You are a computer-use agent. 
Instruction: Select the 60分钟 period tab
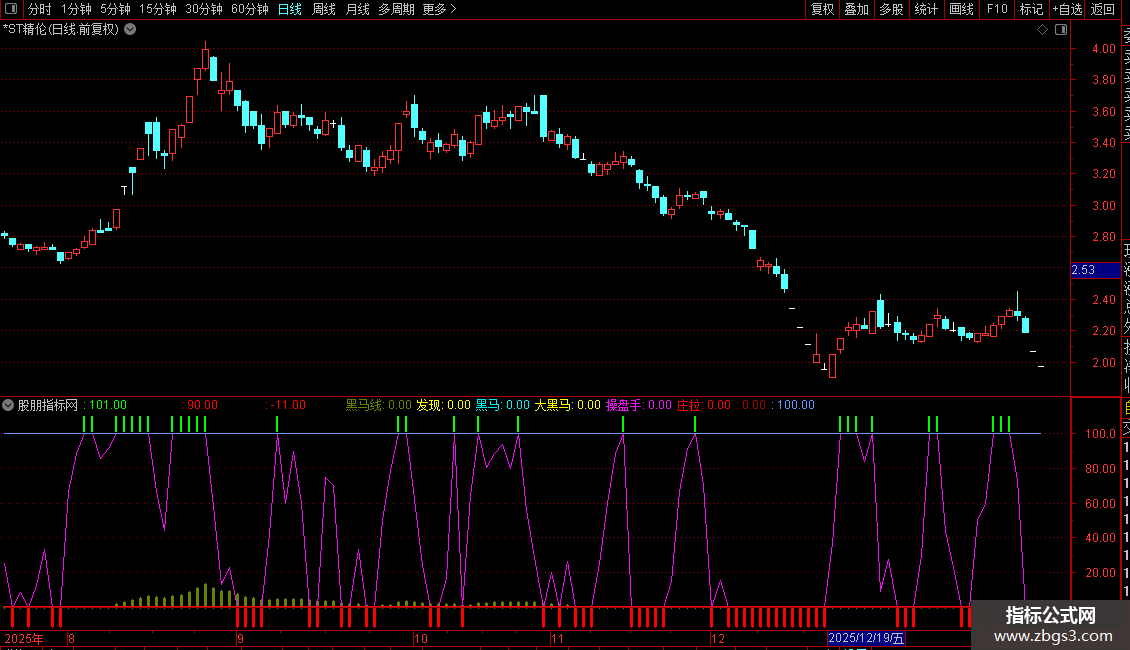tap(250, 9)
